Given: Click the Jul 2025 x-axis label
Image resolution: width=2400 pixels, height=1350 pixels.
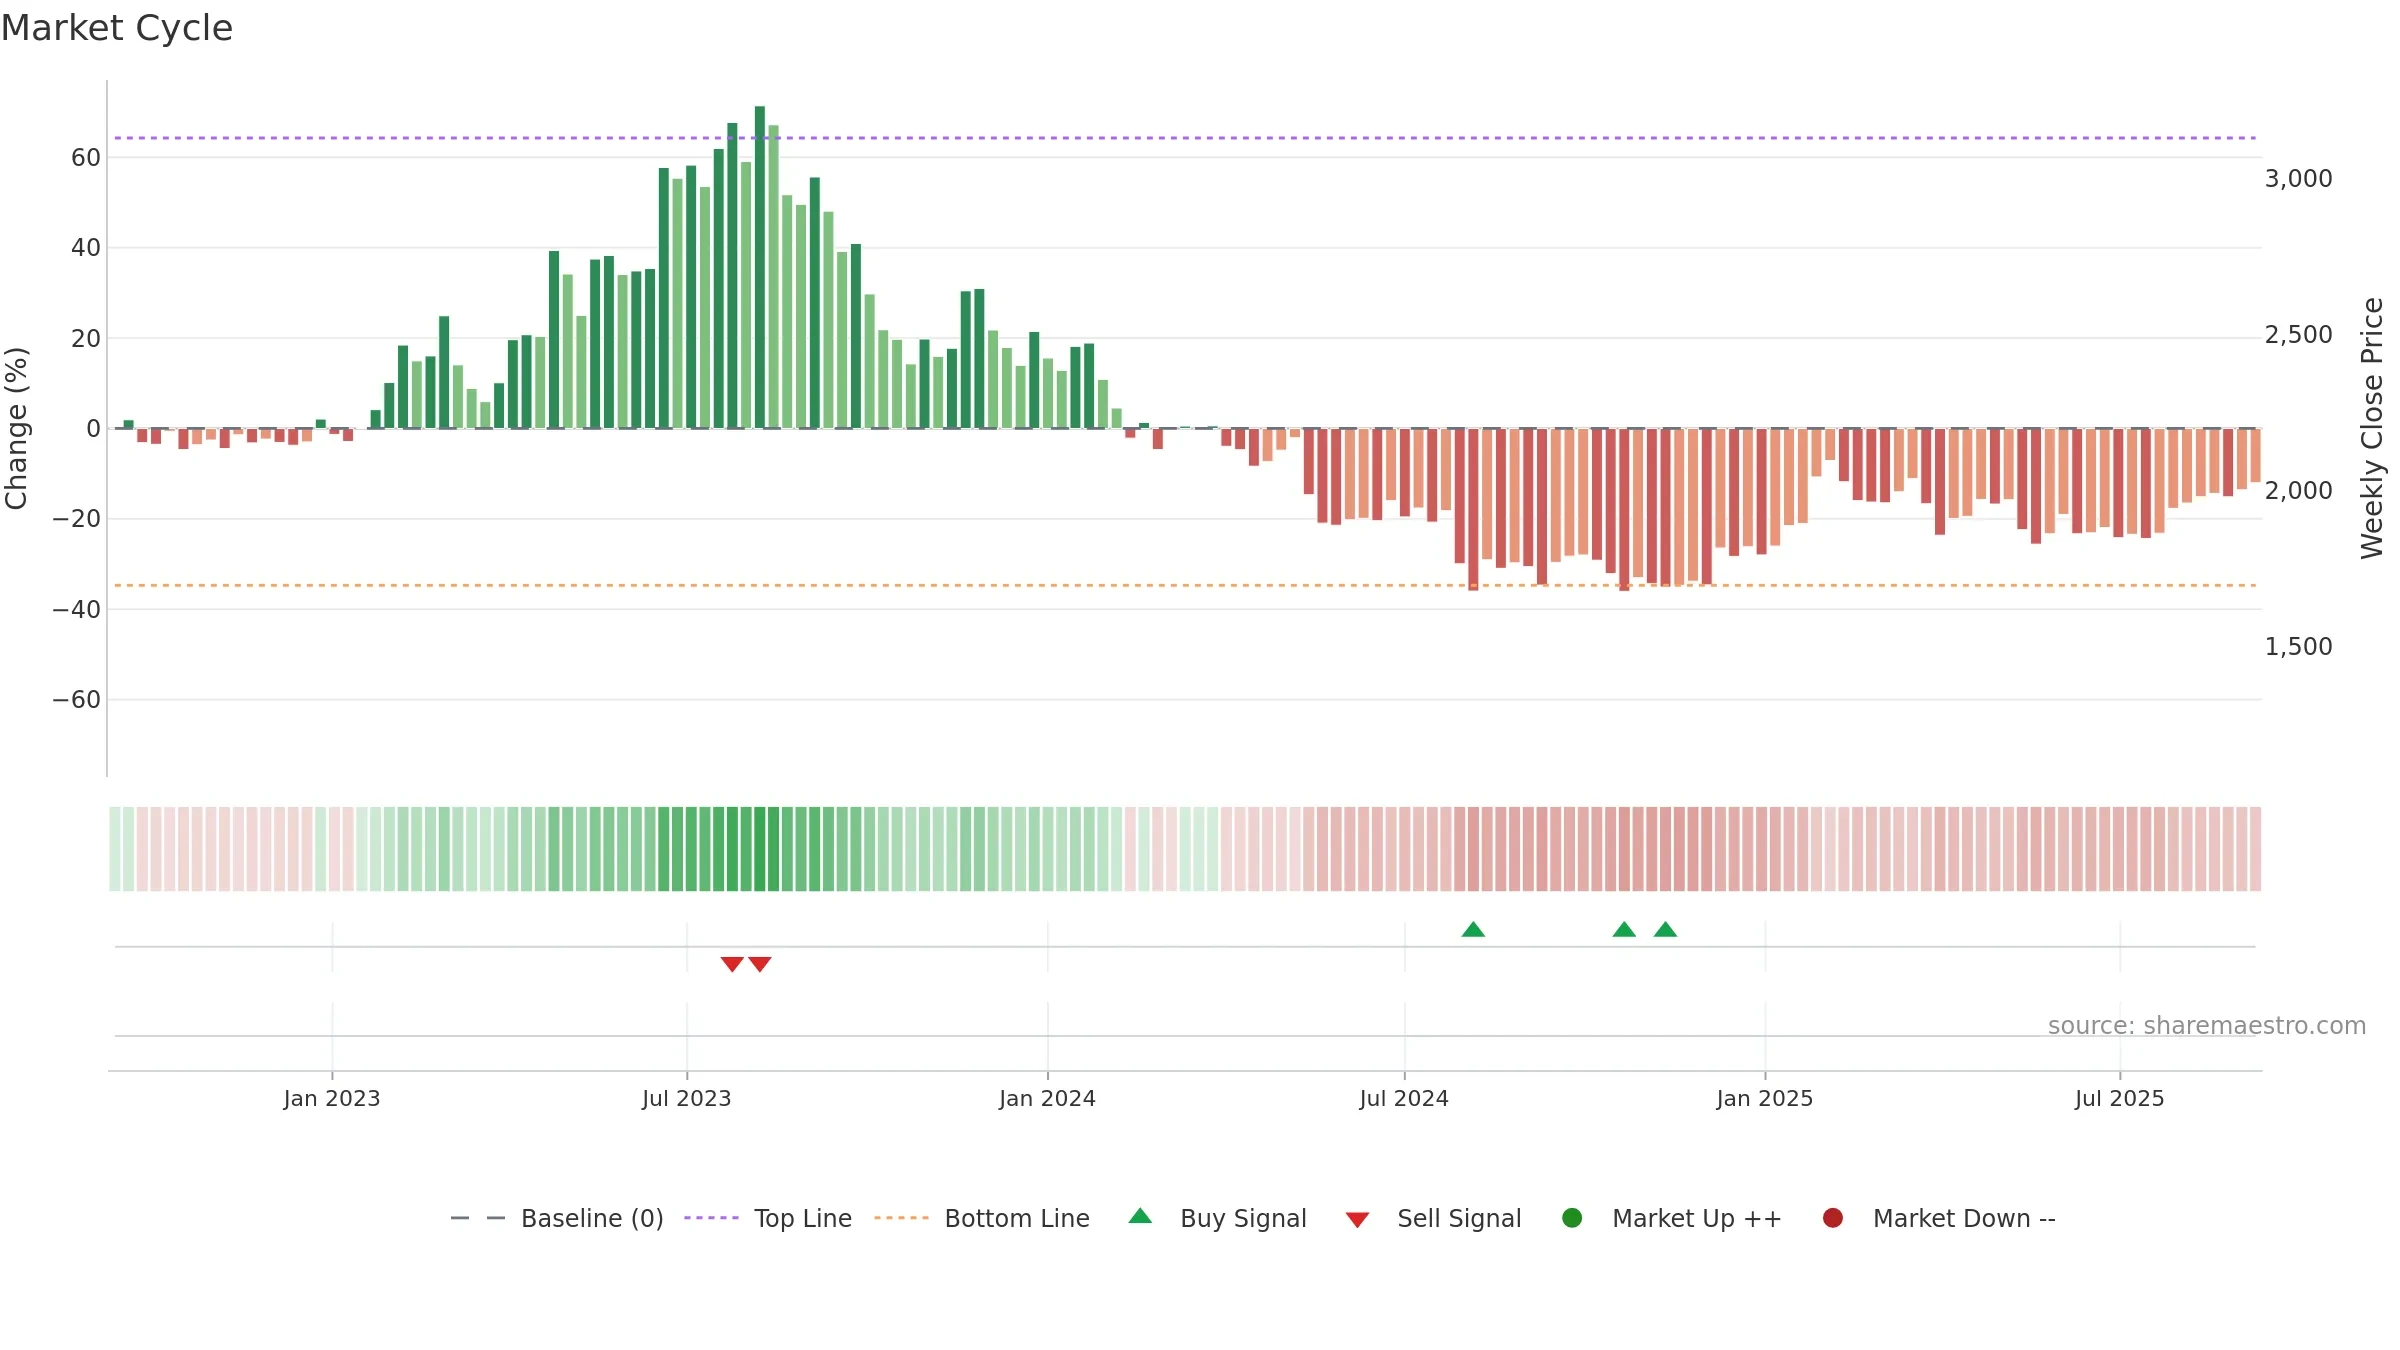Looking at the screenshot, I should coord(2120,1098).
